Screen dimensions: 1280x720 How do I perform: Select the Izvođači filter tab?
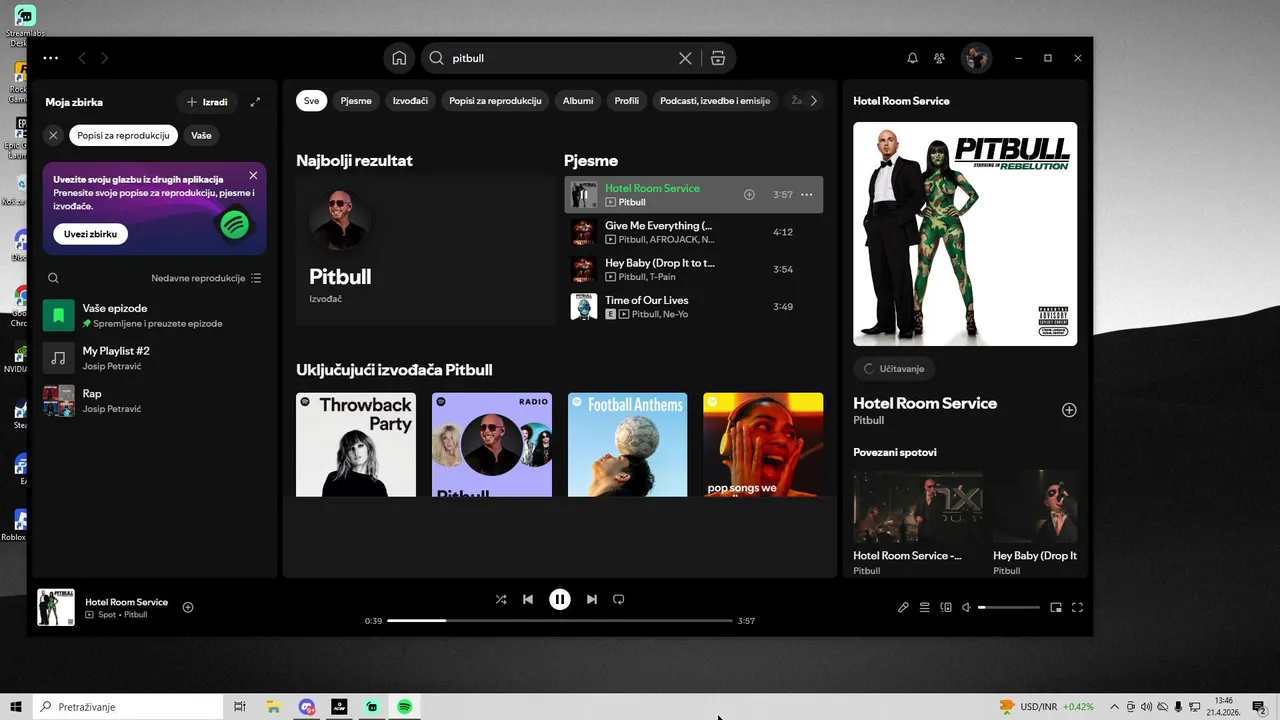tap(410, 101)
